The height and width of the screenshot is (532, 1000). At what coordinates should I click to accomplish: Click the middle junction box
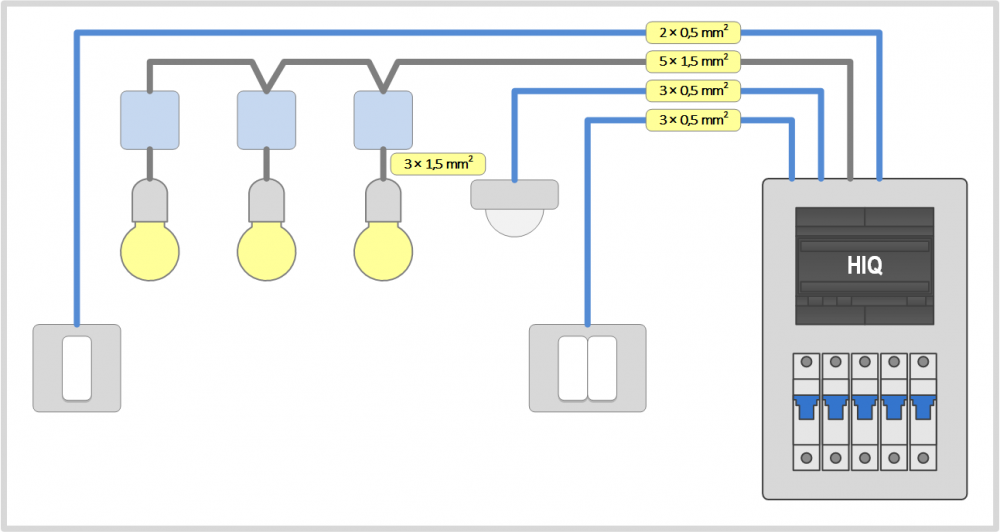click(267, 120)
